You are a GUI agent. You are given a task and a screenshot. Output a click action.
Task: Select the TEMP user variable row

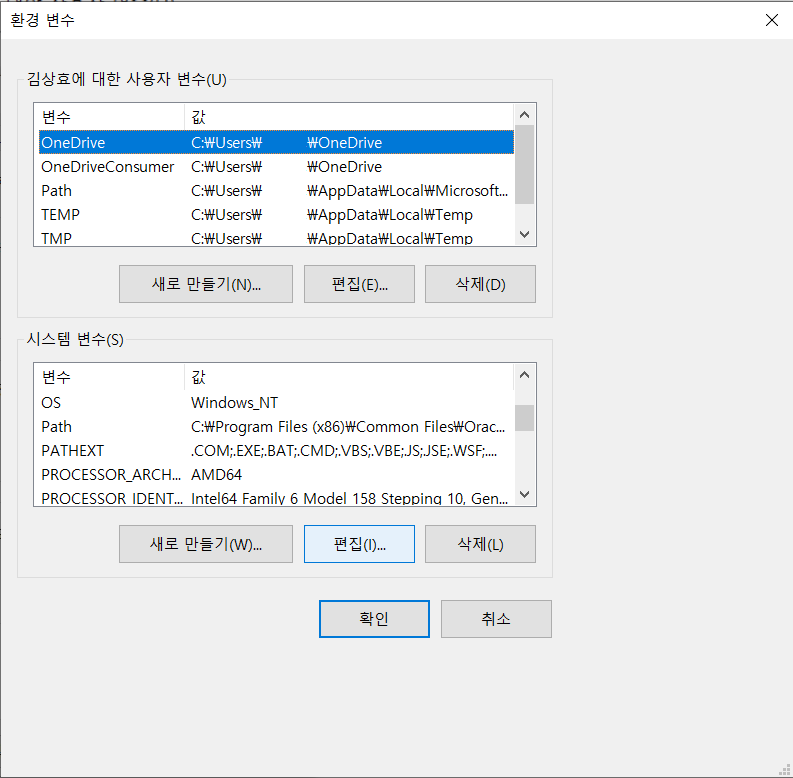click(276, 215)
